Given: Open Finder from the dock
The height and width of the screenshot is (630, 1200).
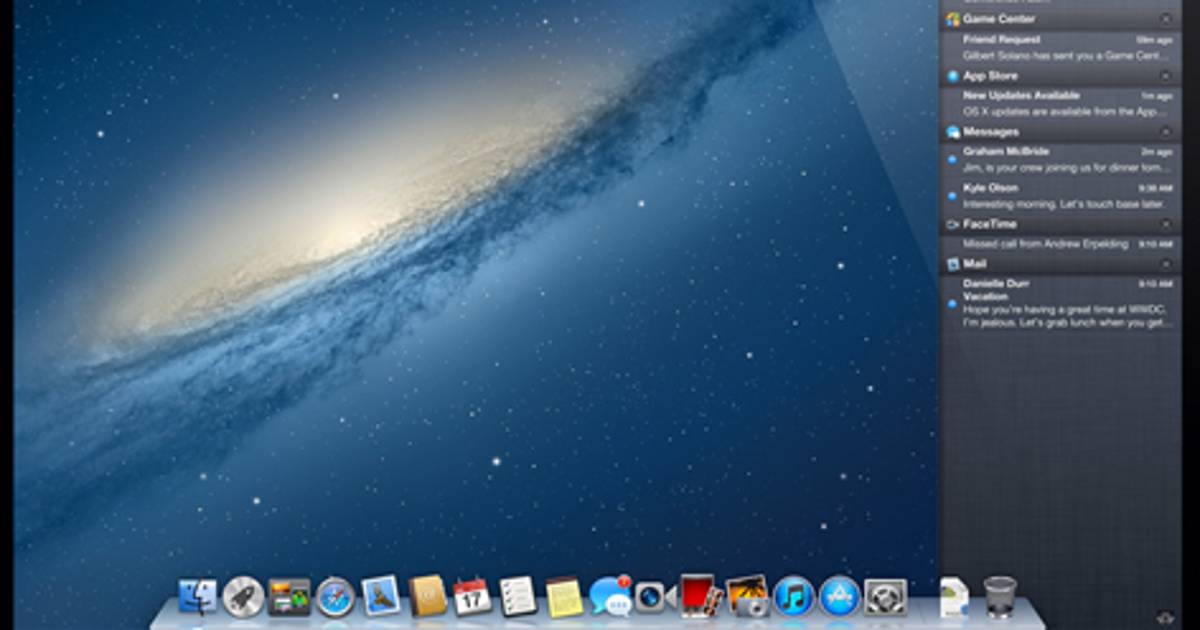Looking at the screenshot, I should click(x=197, y=597).
